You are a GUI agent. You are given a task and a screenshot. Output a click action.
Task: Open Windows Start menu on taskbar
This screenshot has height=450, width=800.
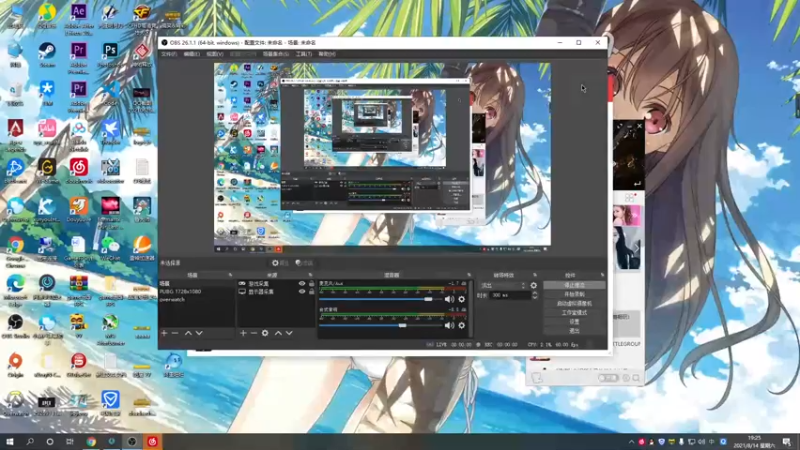[x=10, y=442]
